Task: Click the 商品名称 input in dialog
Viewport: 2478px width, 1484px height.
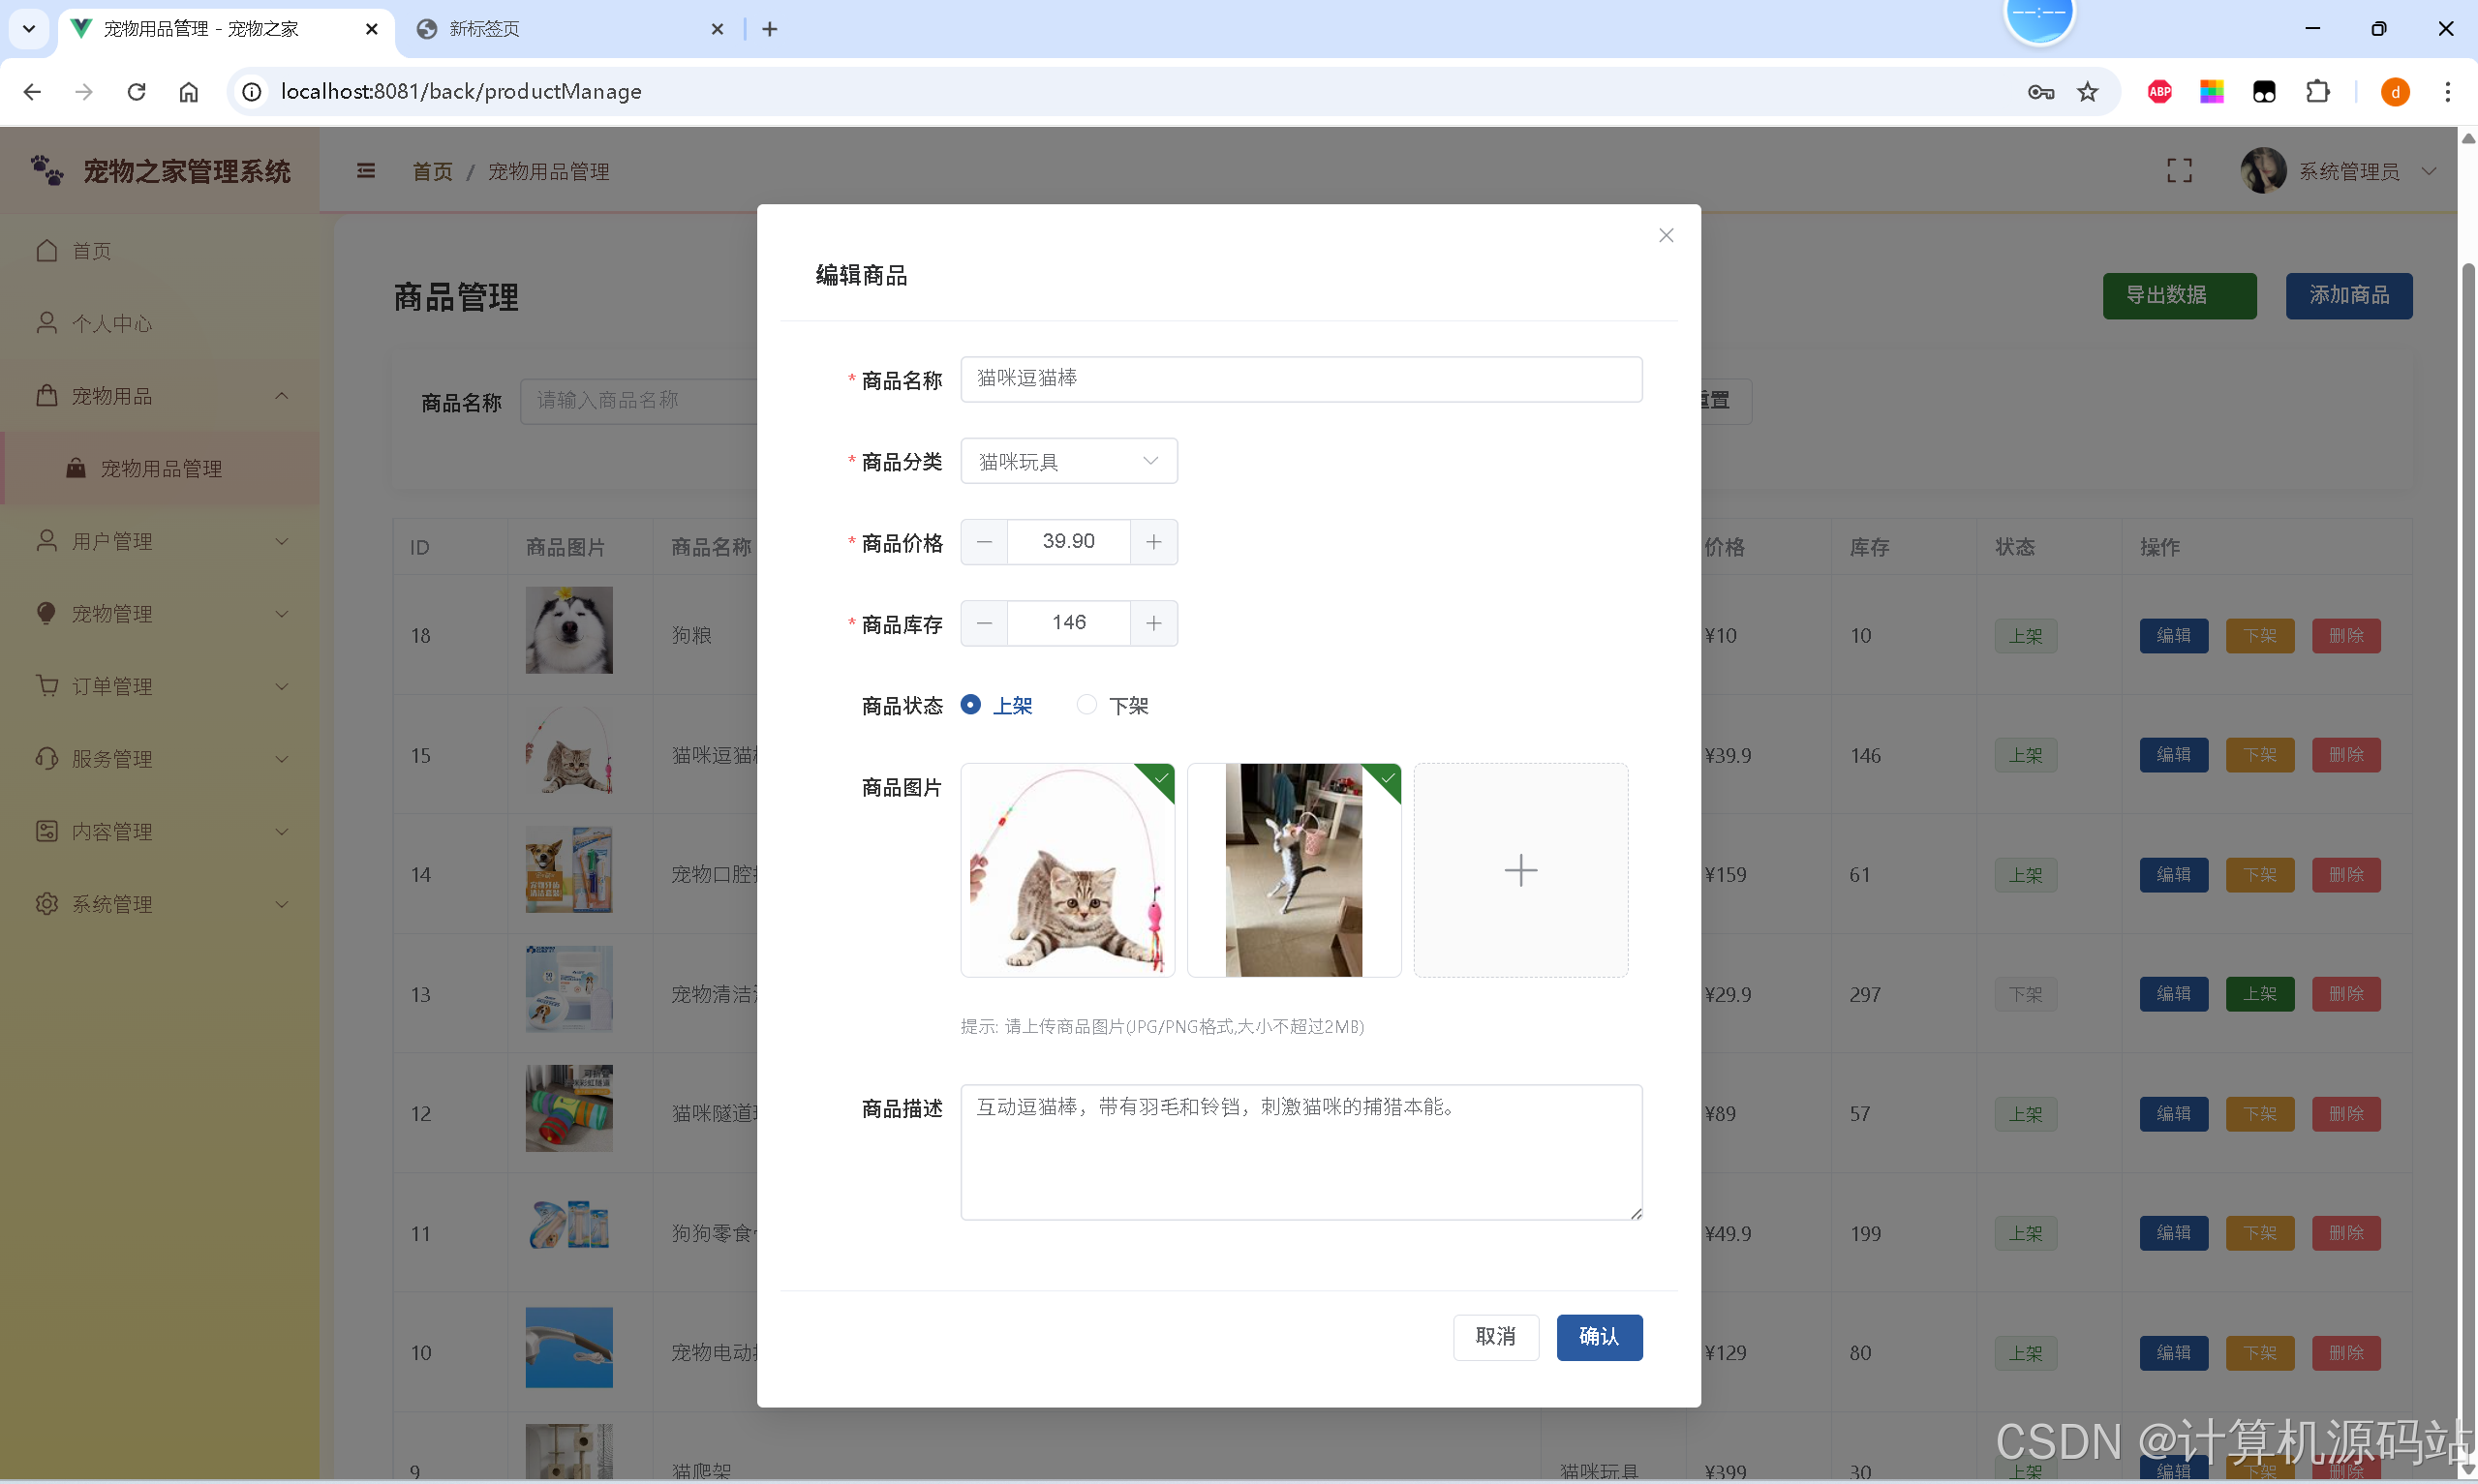Action: pos(1300,379)
